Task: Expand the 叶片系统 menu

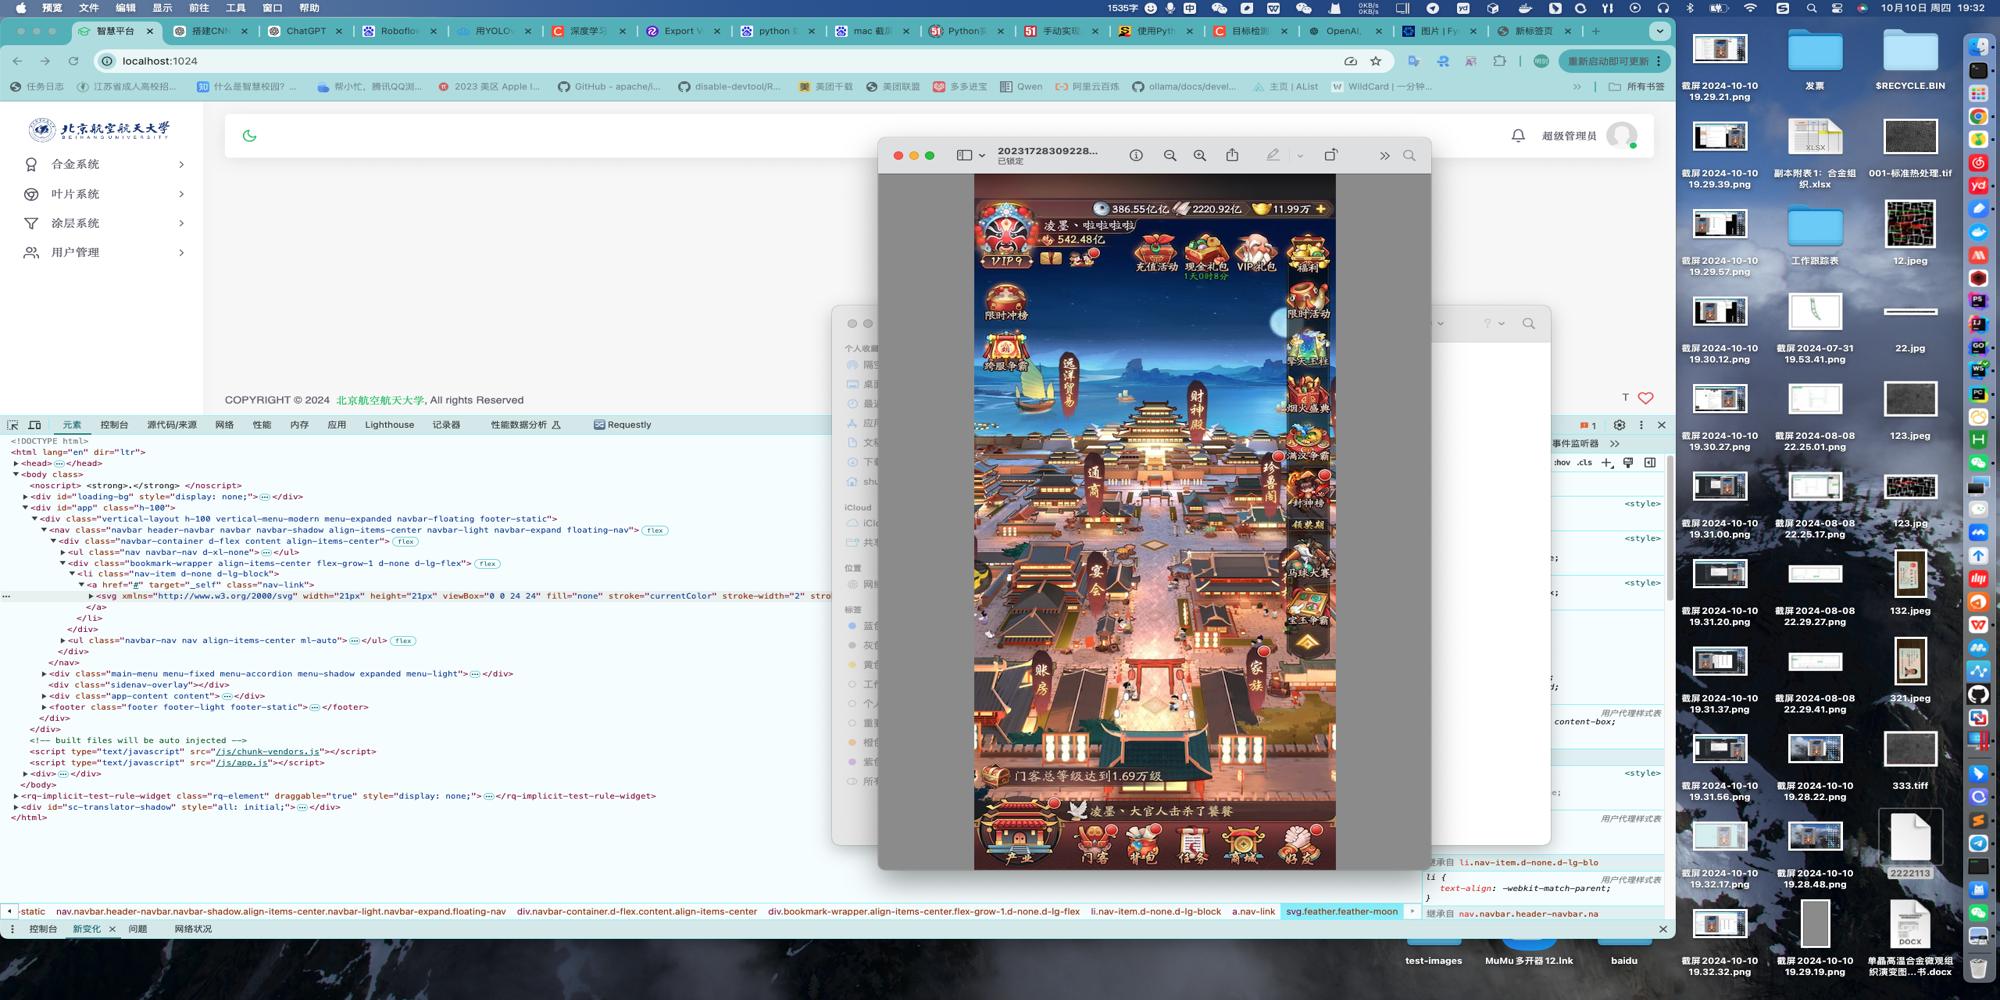Action: pos(103,194)
